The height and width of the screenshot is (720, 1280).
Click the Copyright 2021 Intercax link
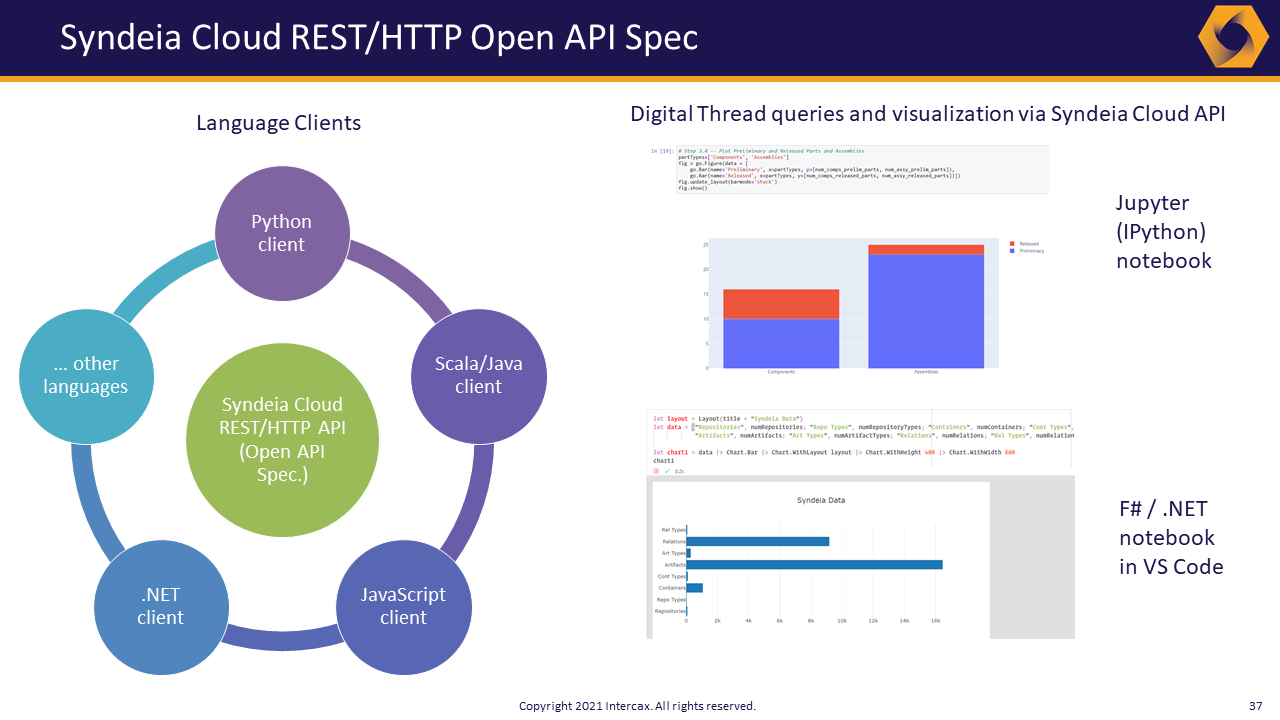[636, 705]
